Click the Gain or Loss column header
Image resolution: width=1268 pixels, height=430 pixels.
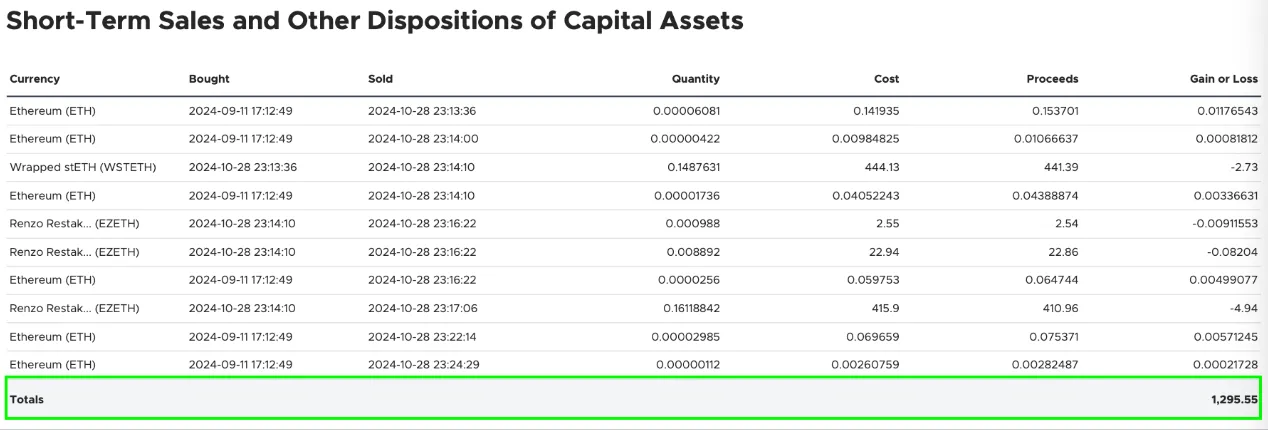point(1222,79)
